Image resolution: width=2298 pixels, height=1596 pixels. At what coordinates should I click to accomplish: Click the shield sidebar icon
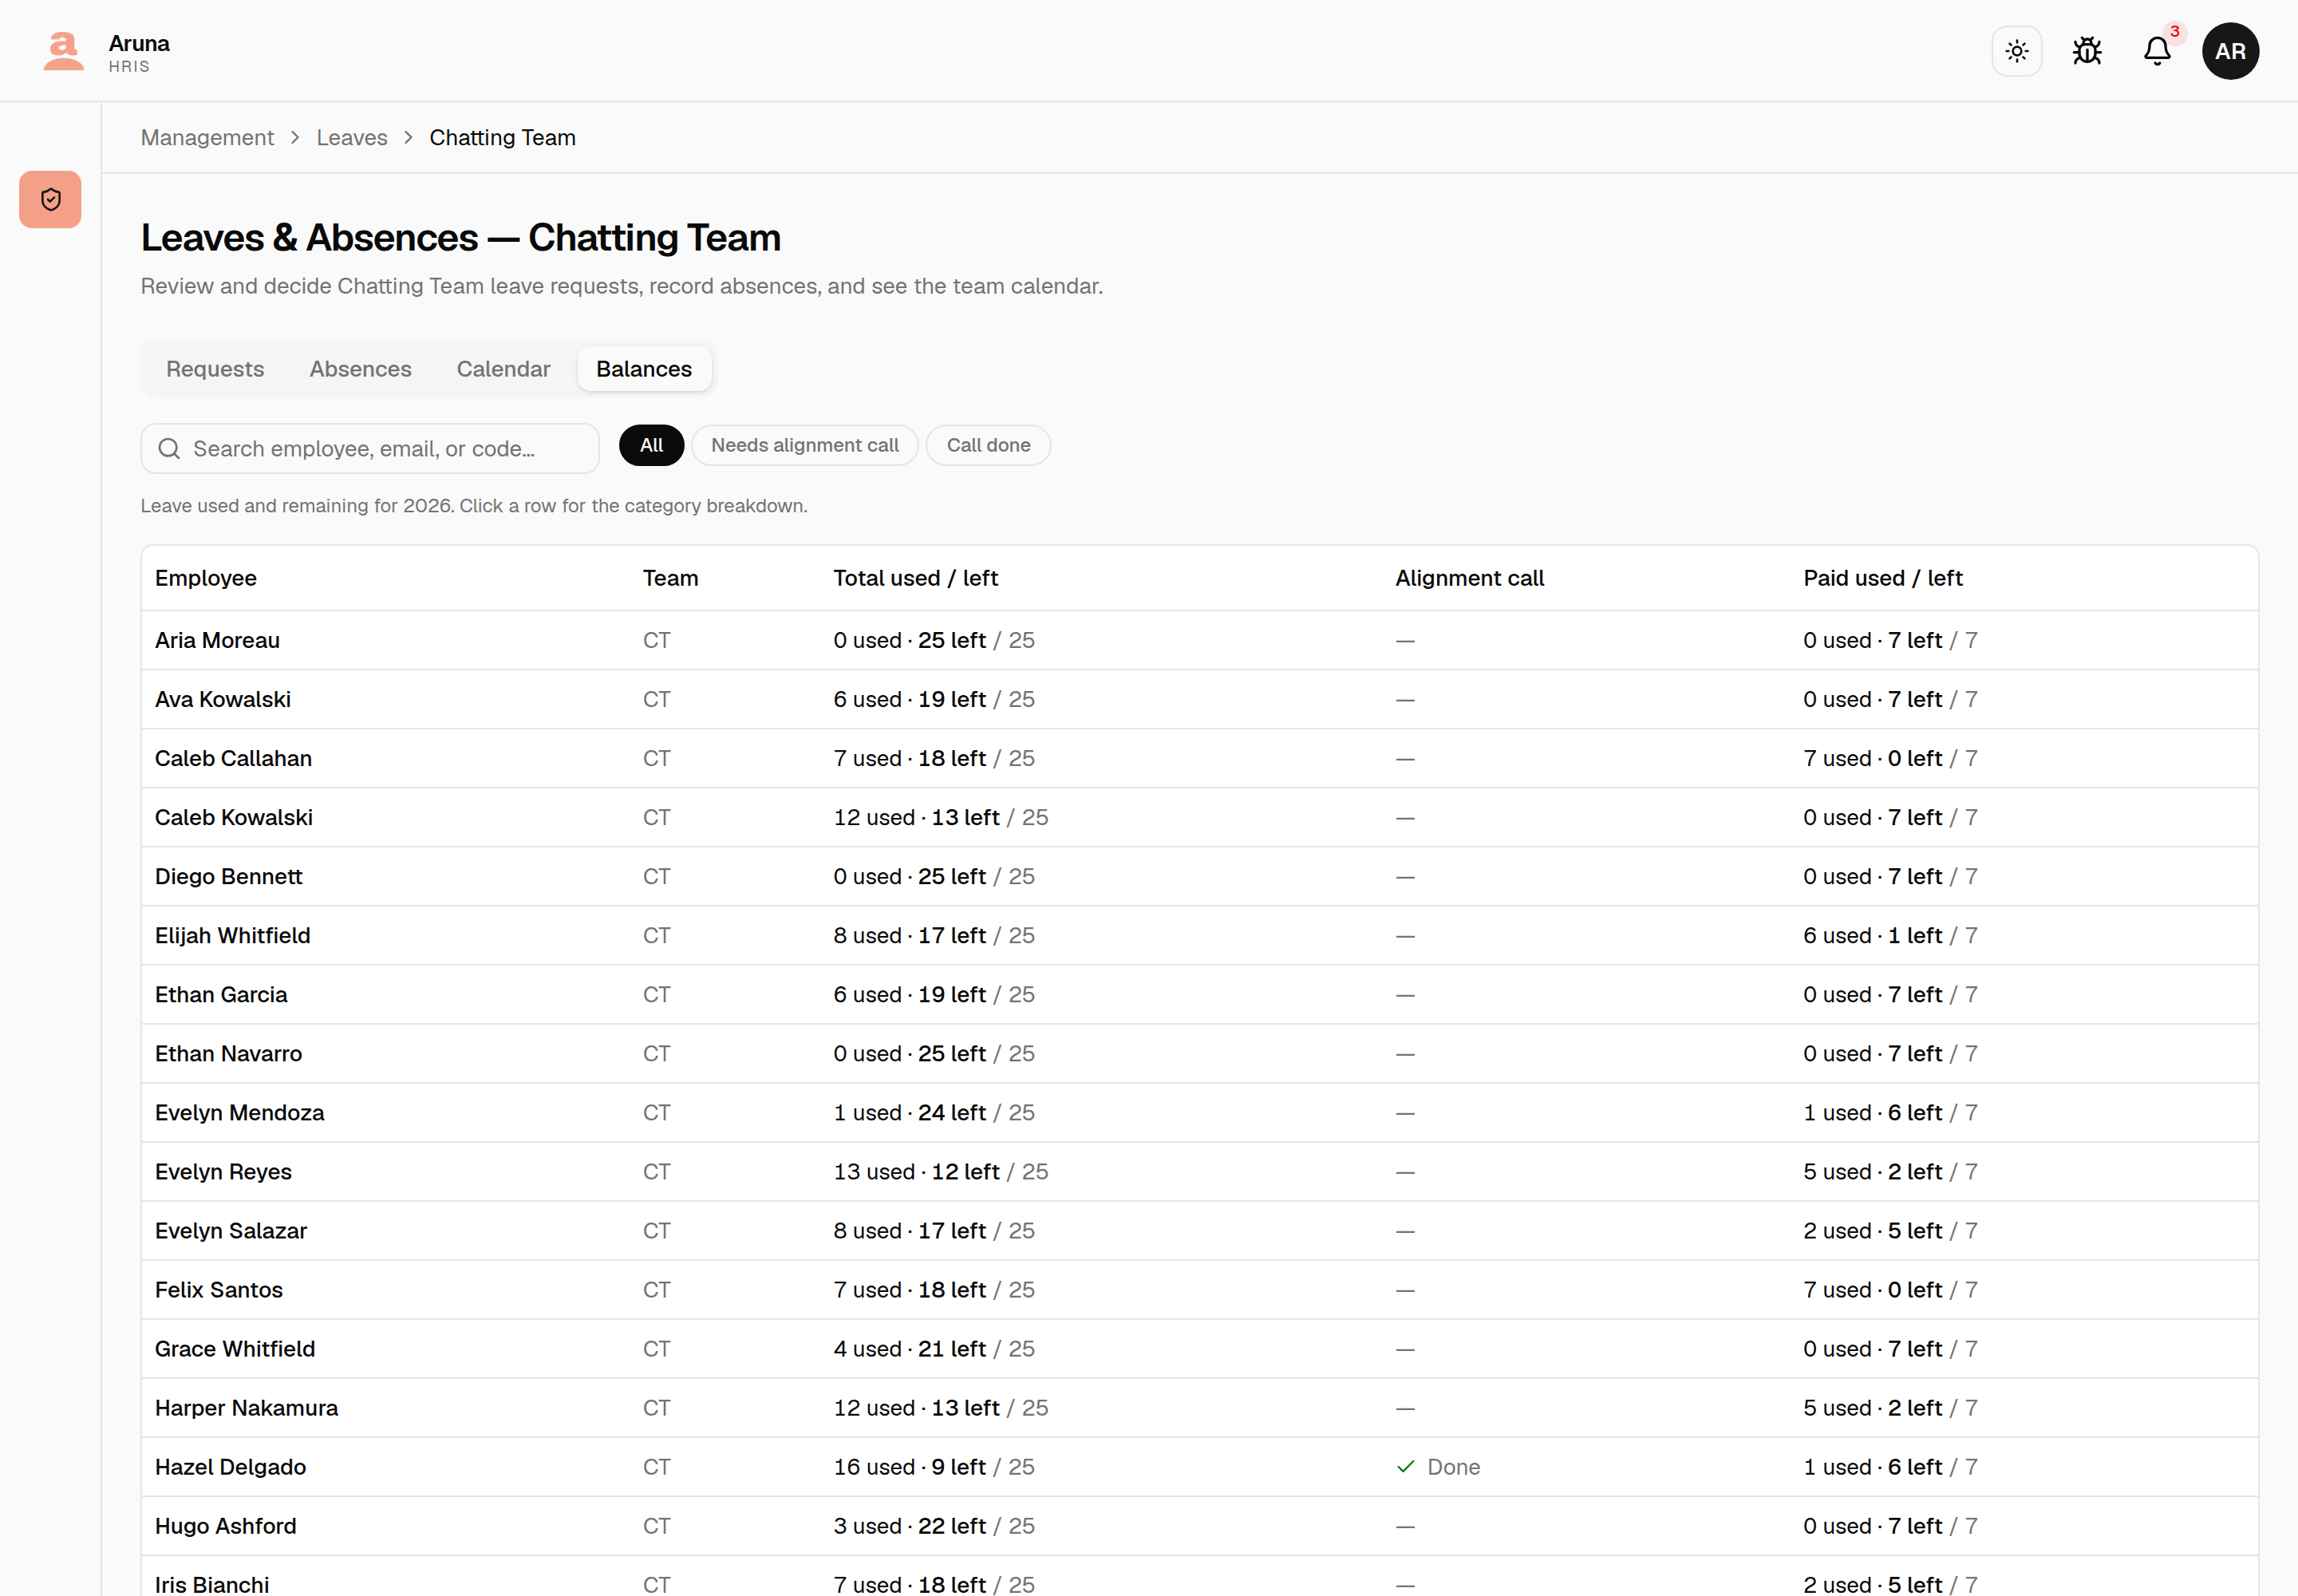(50, 200)
